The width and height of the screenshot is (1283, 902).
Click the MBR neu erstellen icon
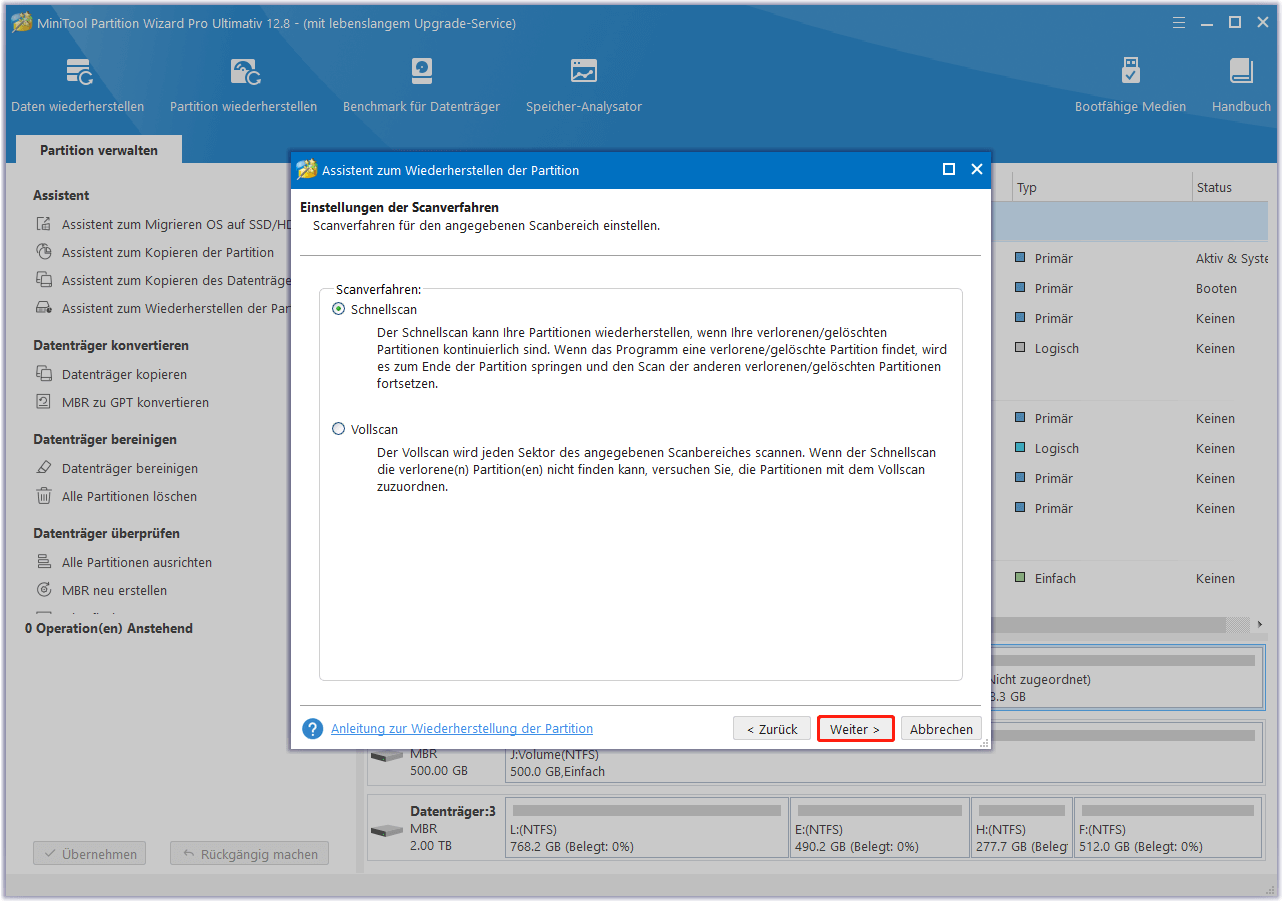(x=44, y=590)
